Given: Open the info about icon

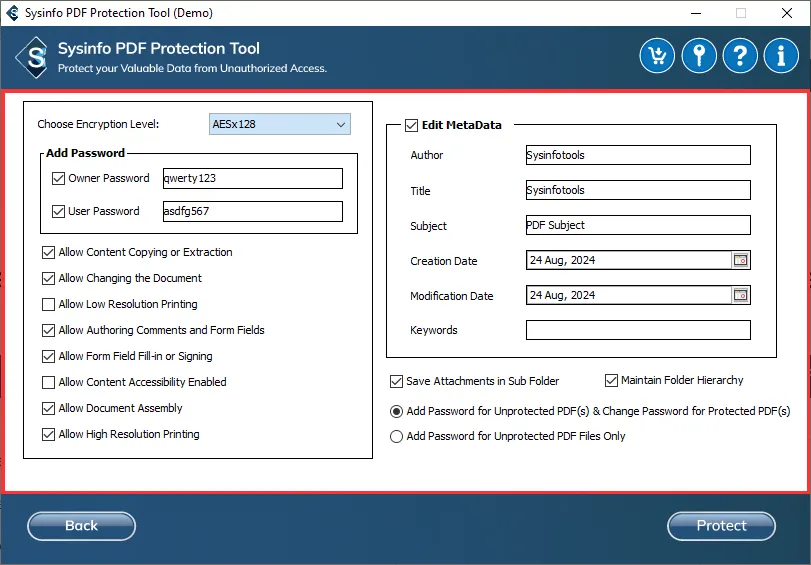Looking at the screenshot, I should pos(781,56).
